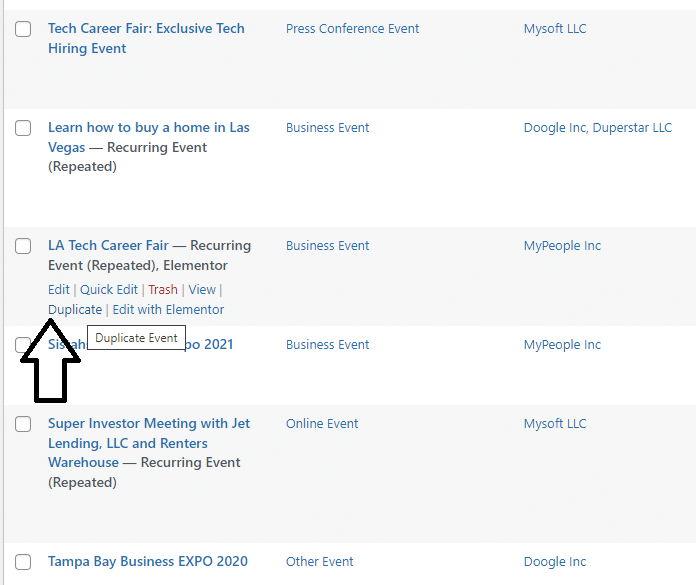The height and width of the screenshot is (585, 696).
Task: Select the checkbox next to the EXPO 2021 event
Action: pos(23,346)
